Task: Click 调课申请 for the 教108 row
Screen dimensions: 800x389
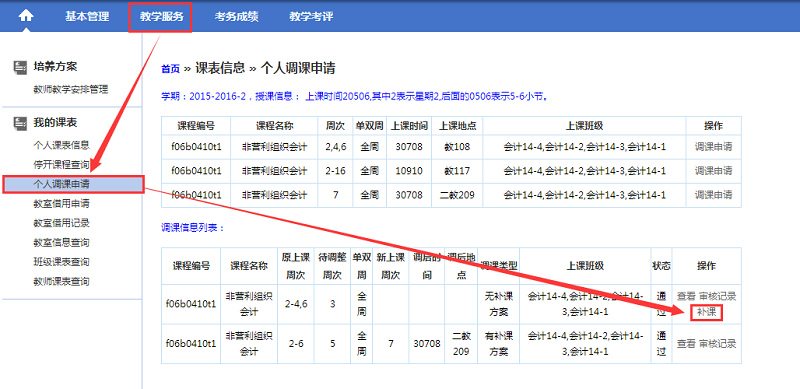Action: [713, 147]
